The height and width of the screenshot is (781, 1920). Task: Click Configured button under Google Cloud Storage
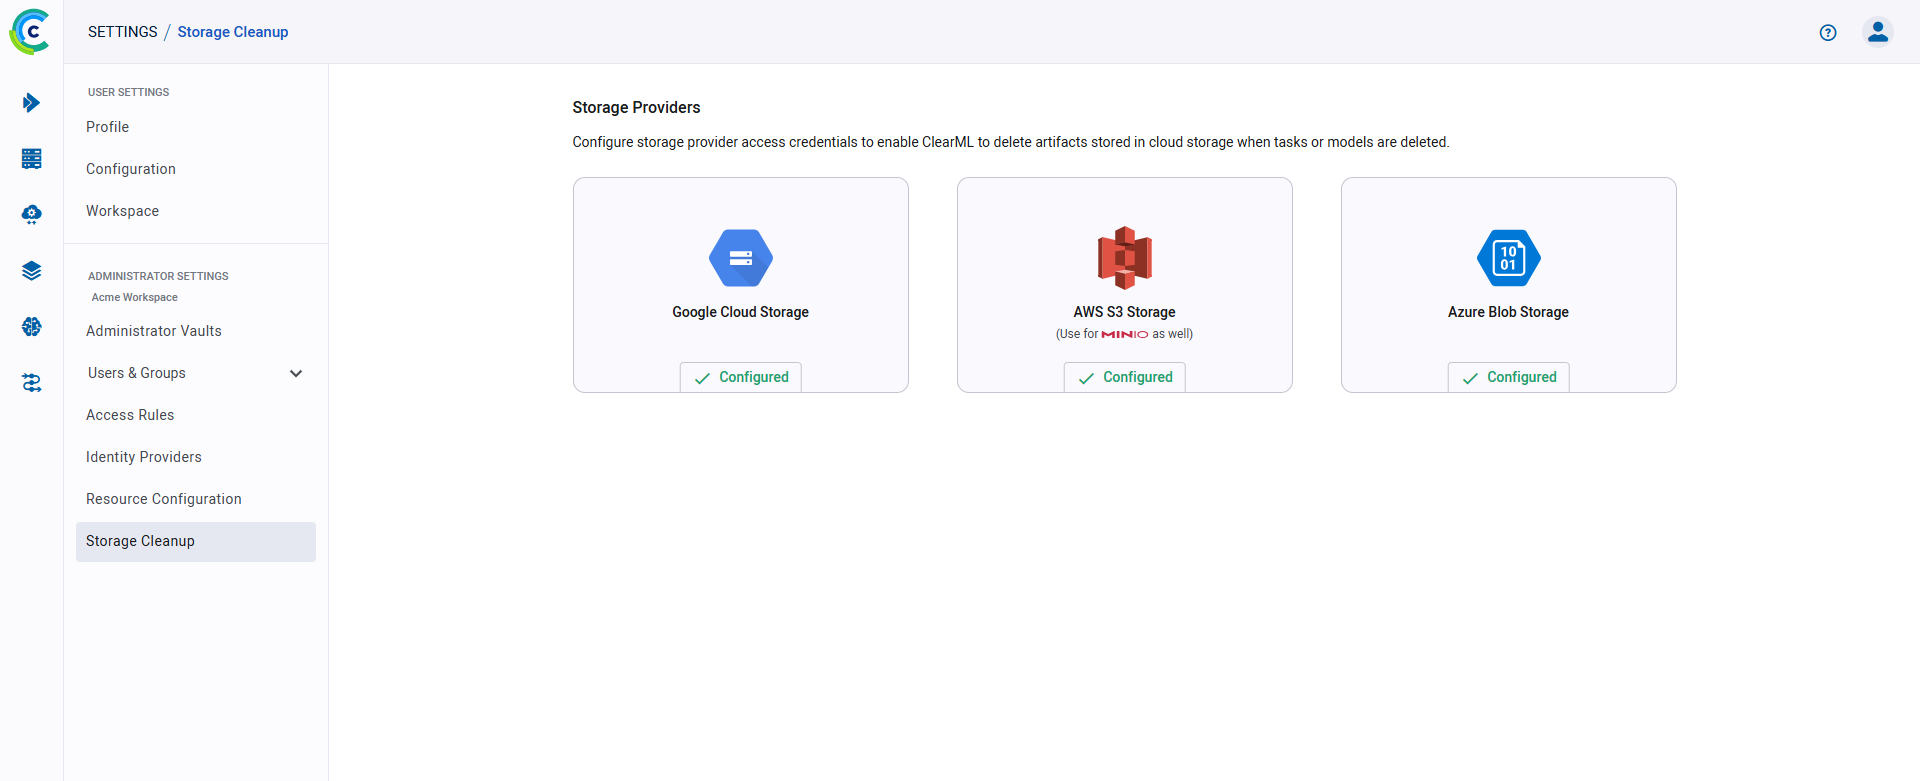741,377
